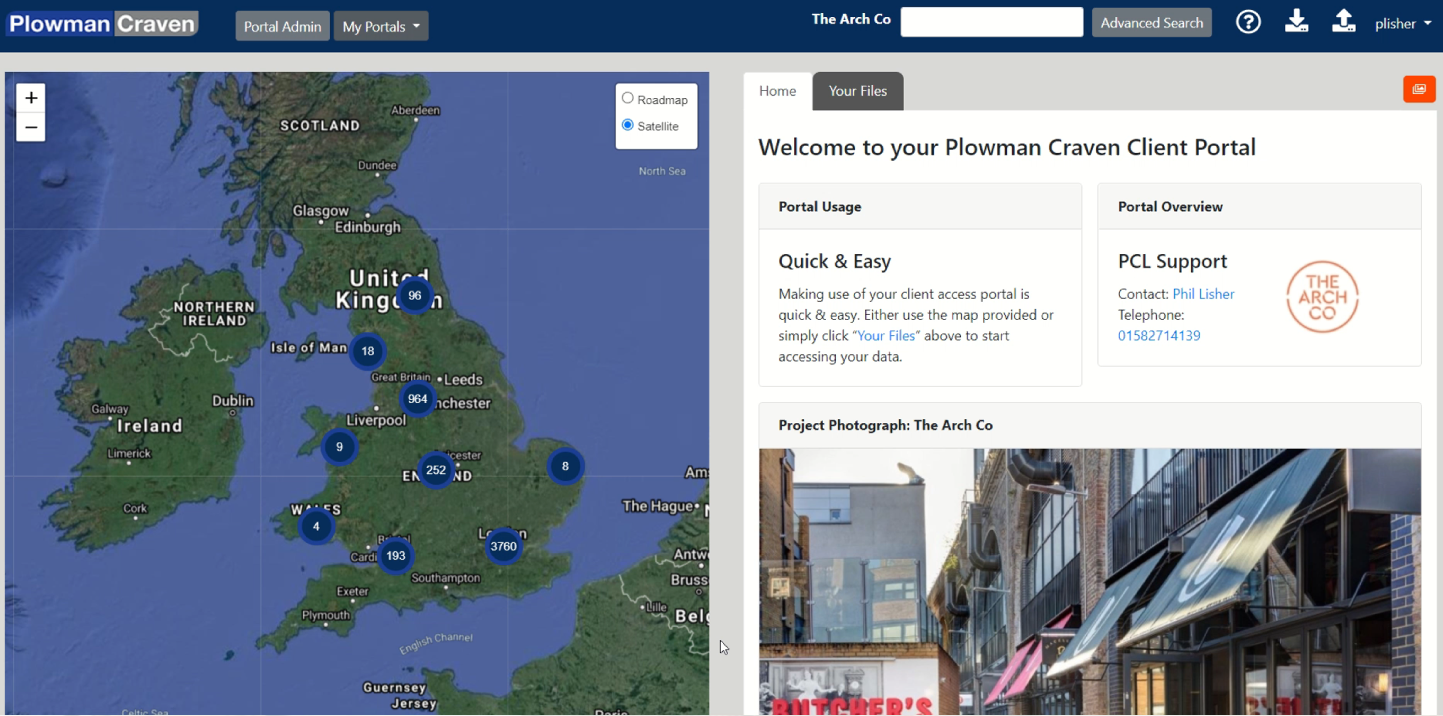Open the Plowman Craven logo home

tap(103, 24)
